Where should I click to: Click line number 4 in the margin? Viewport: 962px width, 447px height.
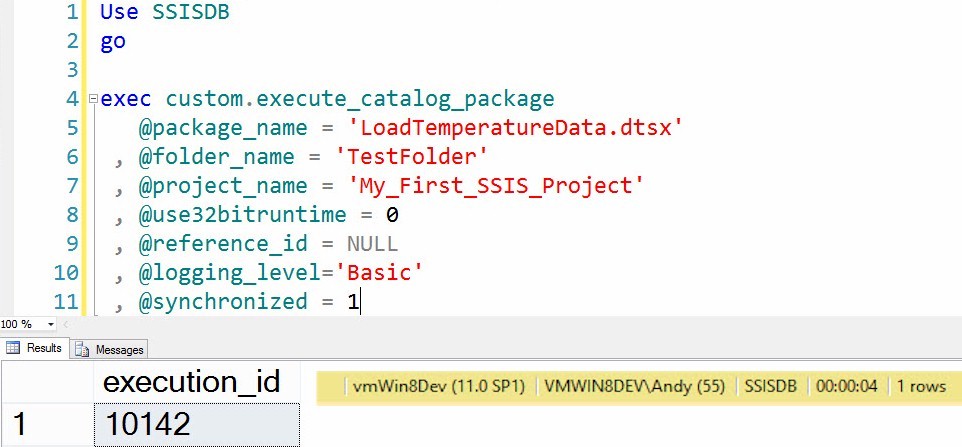tap(71, 99)
